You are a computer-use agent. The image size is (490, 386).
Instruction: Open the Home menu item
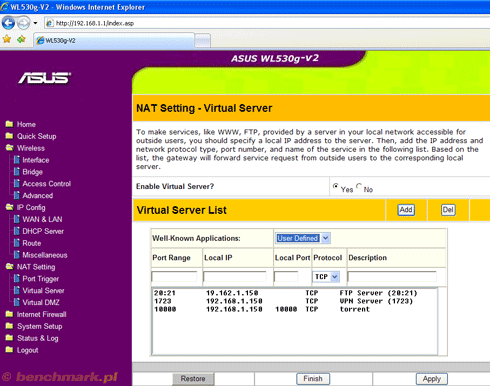point(26,124)
